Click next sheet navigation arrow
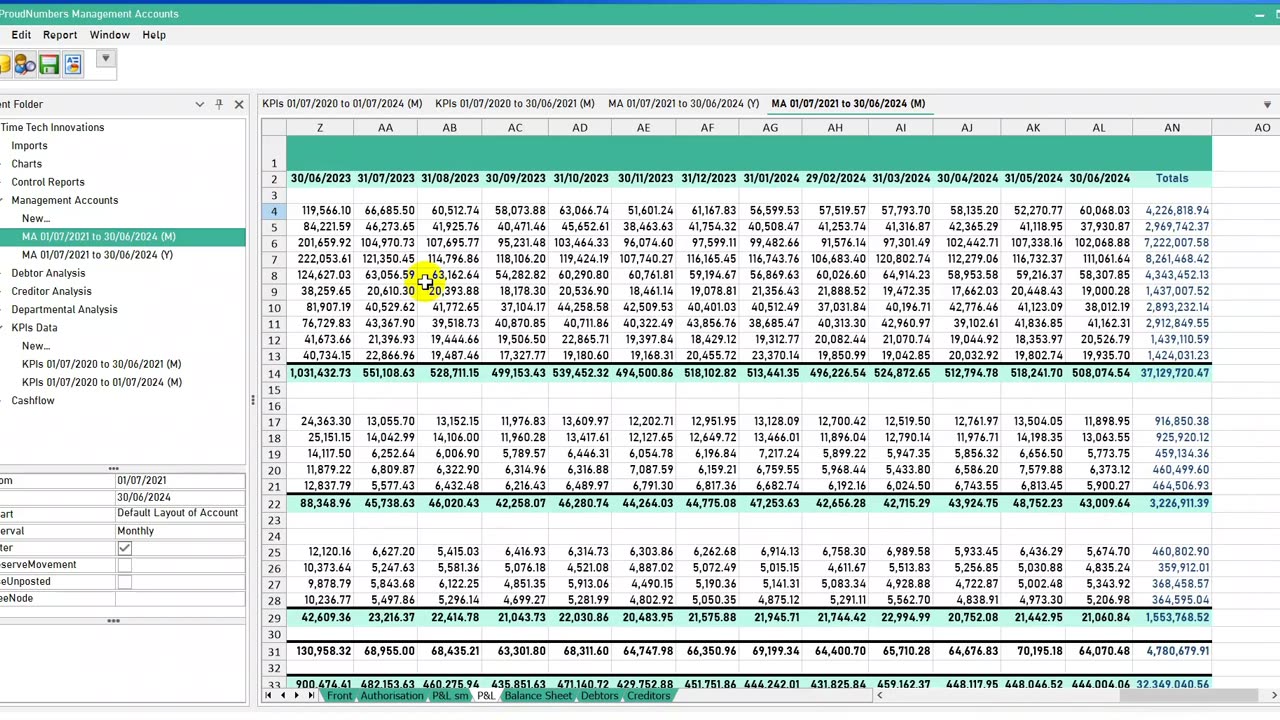1280x720 pixels. pyautogui.click(x=298, y=696)
